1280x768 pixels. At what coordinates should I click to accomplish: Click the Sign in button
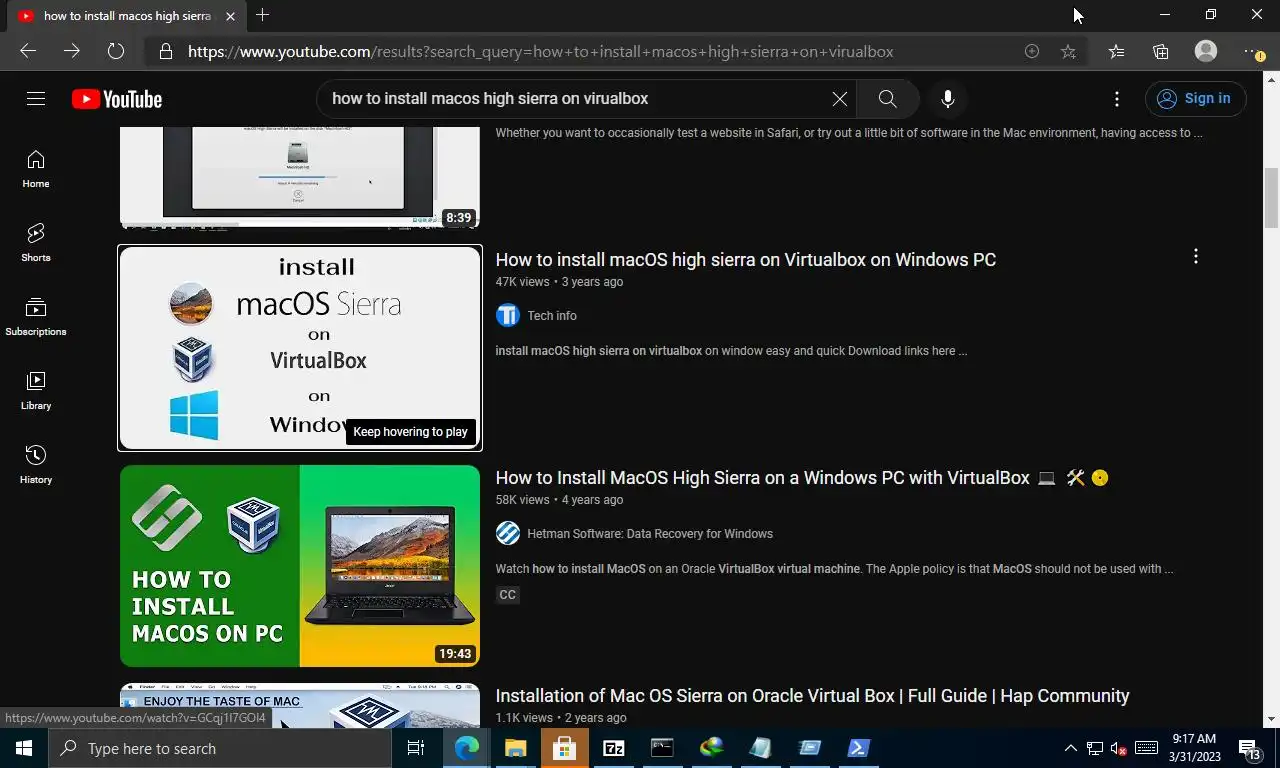point(1195,98)
